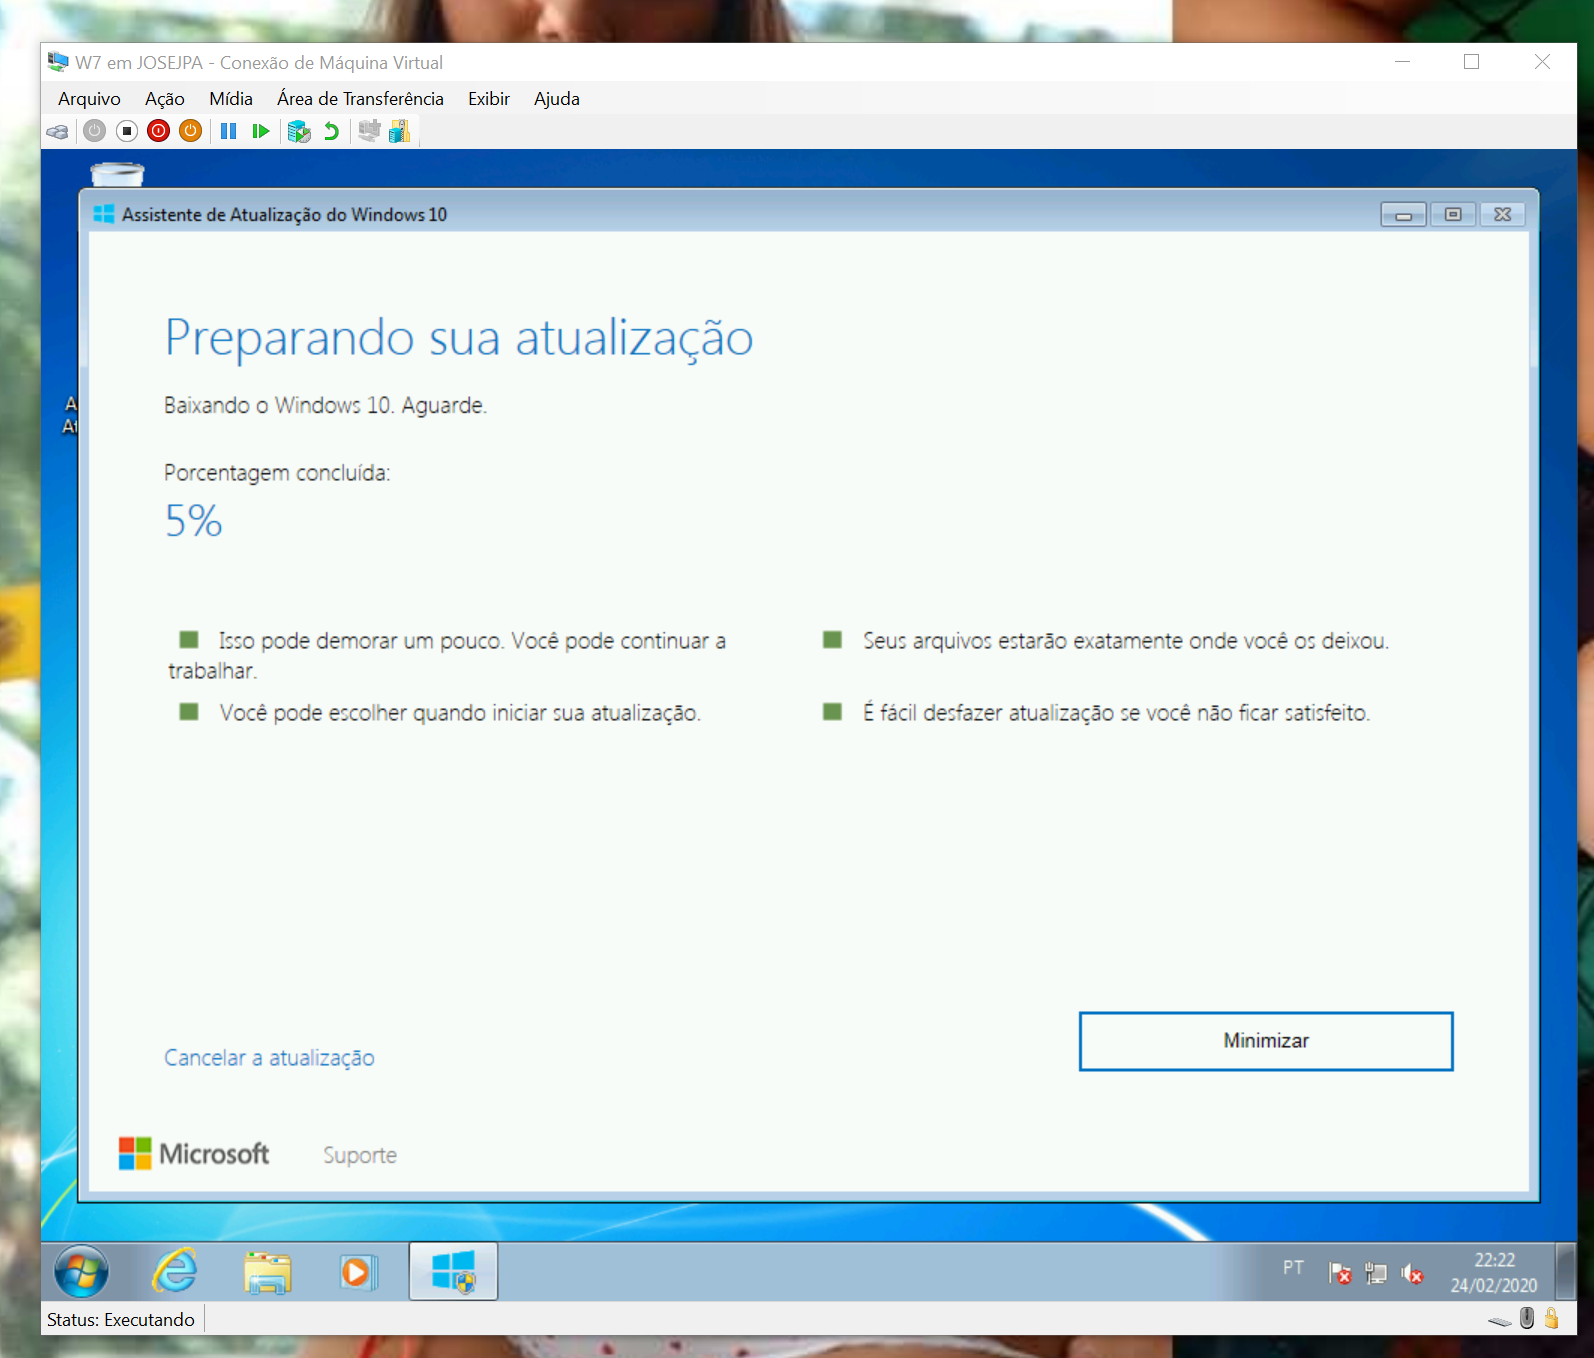
Task: Click the keyboard status icon in status bar
Action: [x=1499, y=1321]
